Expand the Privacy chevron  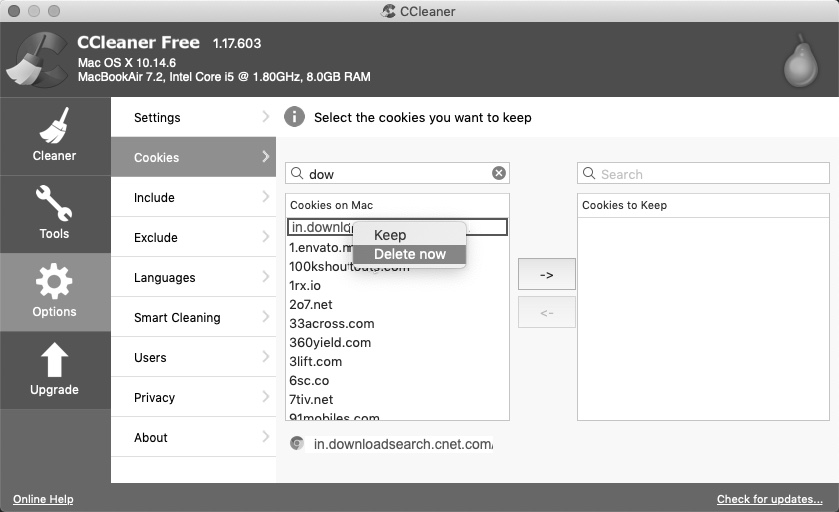point(265,396)
